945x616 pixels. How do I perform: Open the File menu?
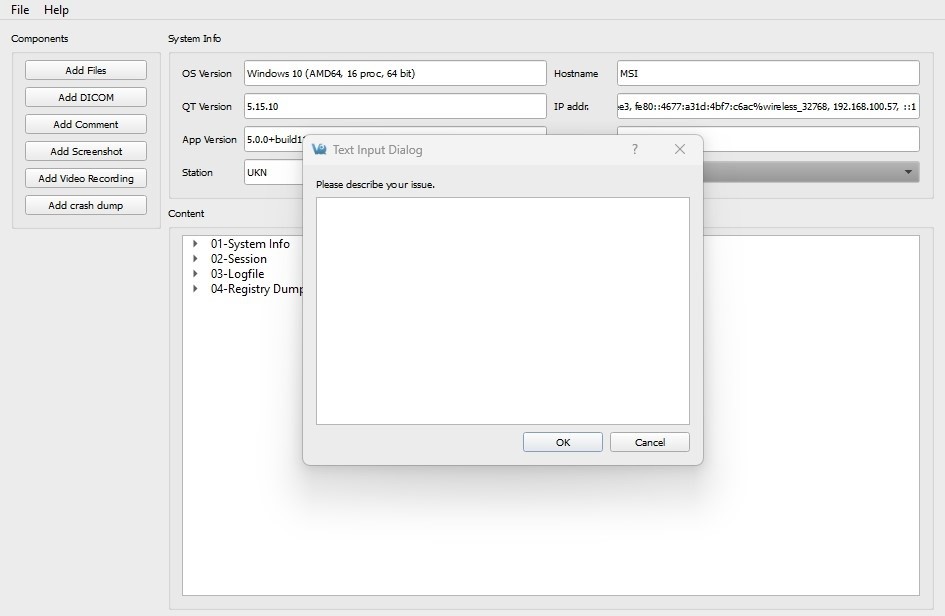click(18, 10)
